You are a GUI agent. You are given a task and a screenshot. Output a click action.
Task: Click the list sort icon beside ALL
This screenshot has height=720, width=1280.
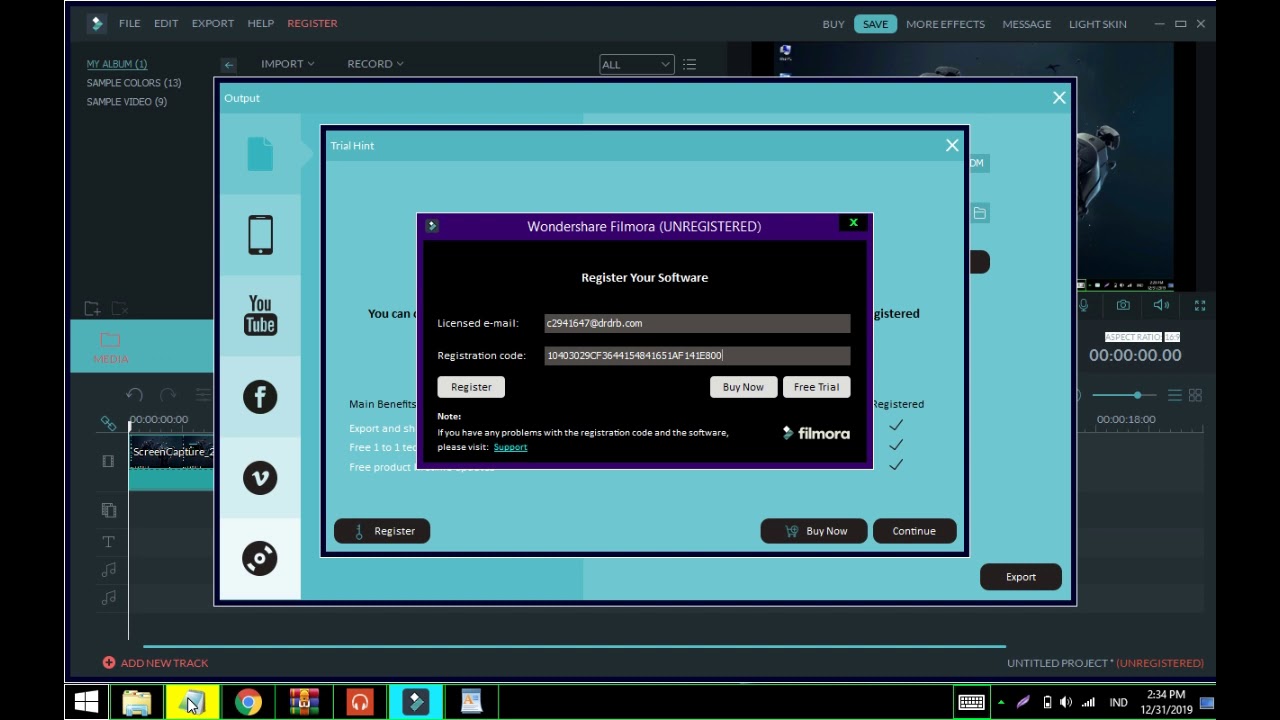689,65
